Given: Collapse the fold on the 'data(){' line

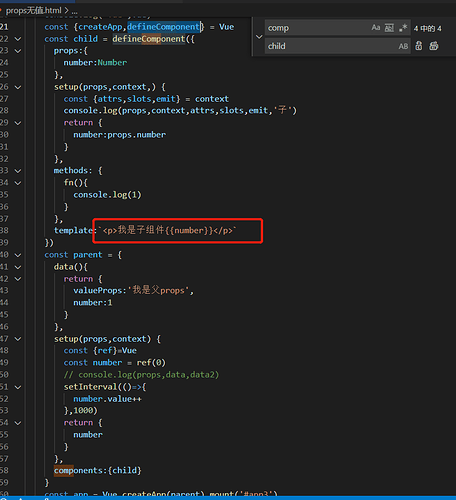Looking at the screenshot, I should 18,267.
